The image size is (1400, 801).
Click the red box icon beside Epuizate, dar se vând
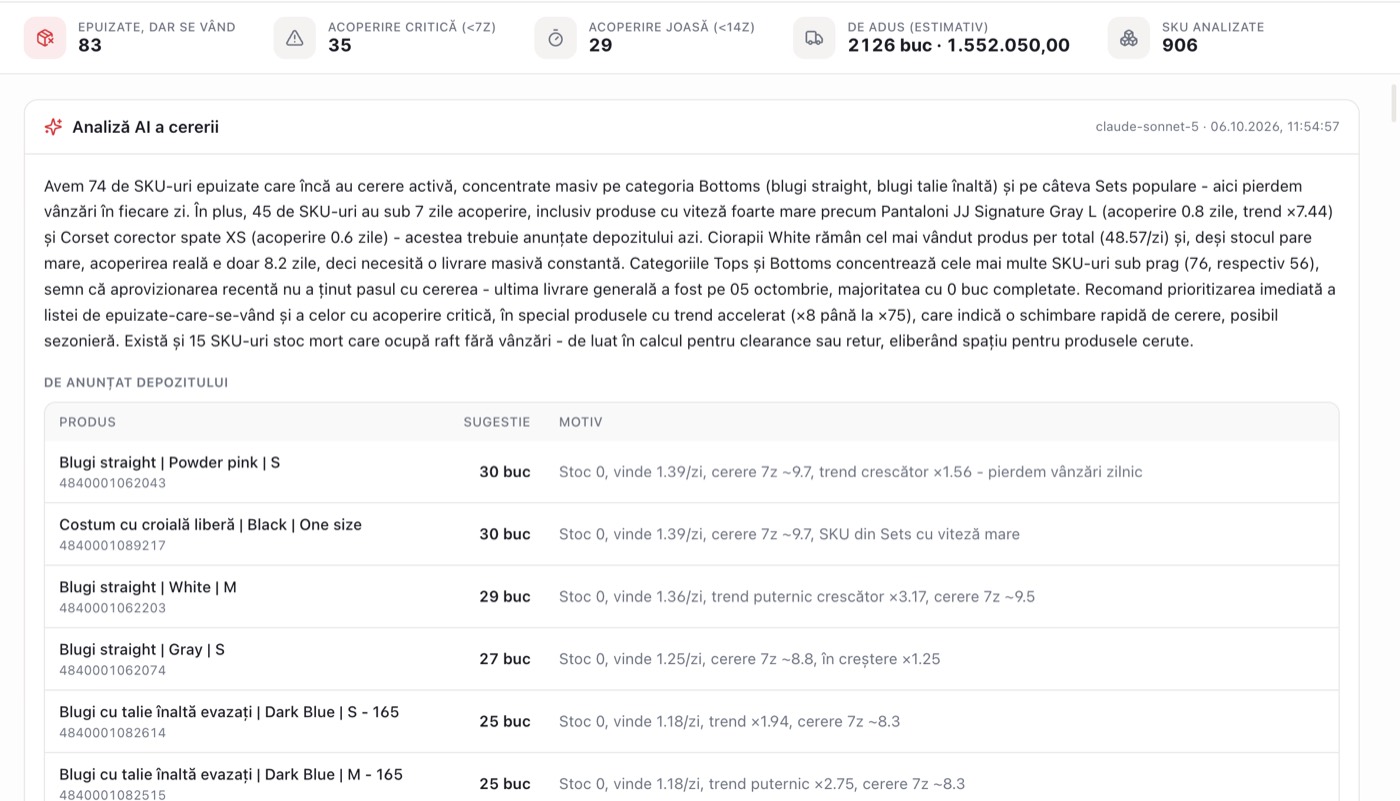tap(45, 38)
